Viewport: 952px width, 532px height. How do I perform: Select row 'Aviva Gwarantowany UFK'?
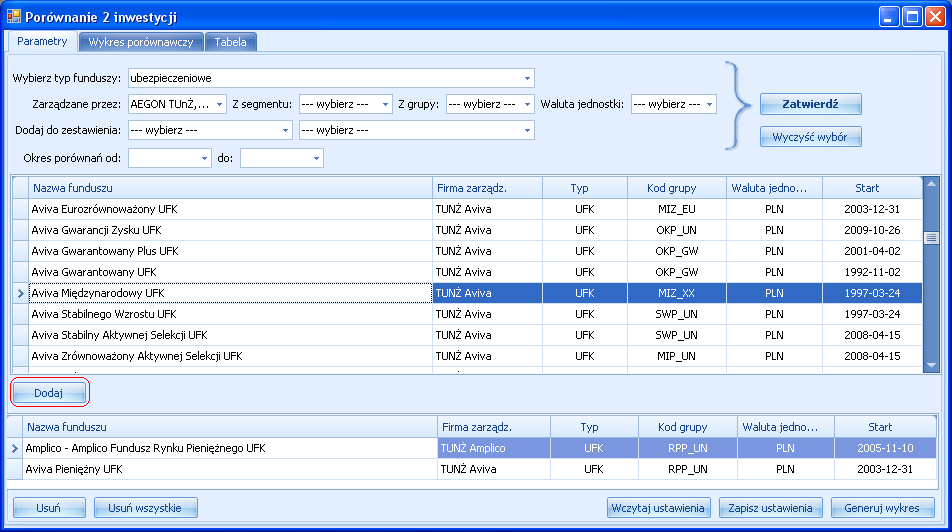coord(466,272)
